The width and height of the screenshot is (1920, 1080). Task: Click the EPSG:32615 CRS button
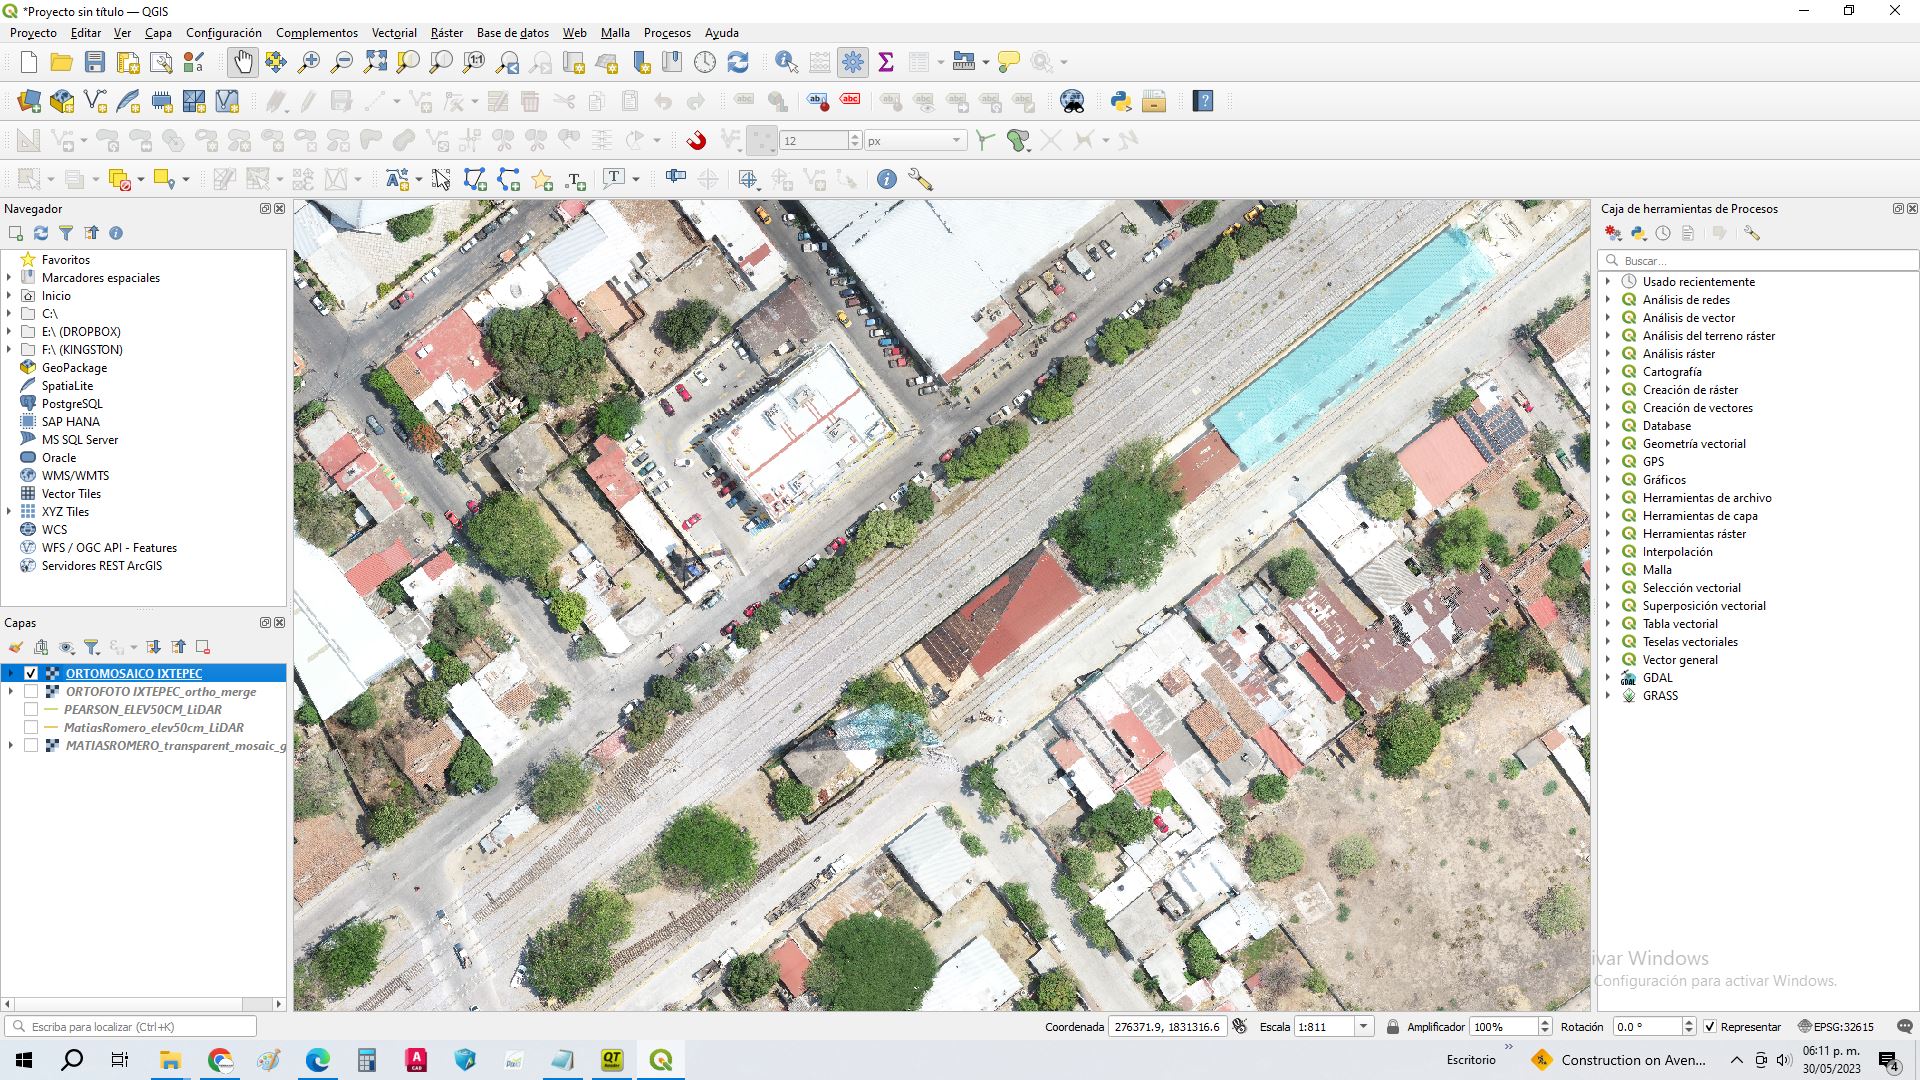pos(1836,1027)
